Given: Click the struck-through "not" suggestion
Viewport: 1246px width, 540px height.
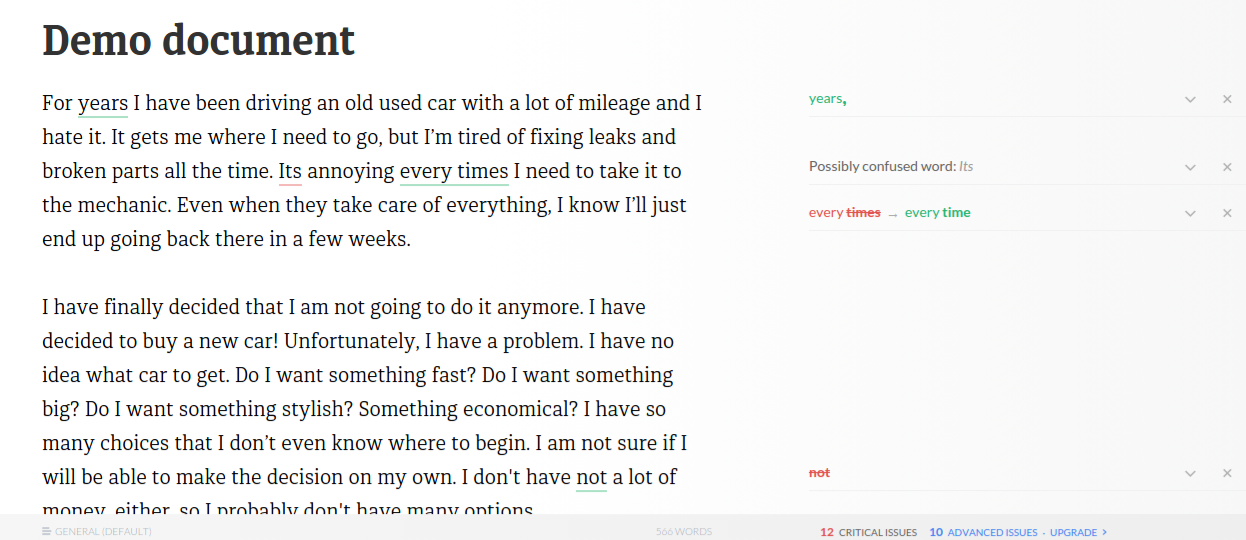Looking at the screenshot, I should tap(819, 473).
